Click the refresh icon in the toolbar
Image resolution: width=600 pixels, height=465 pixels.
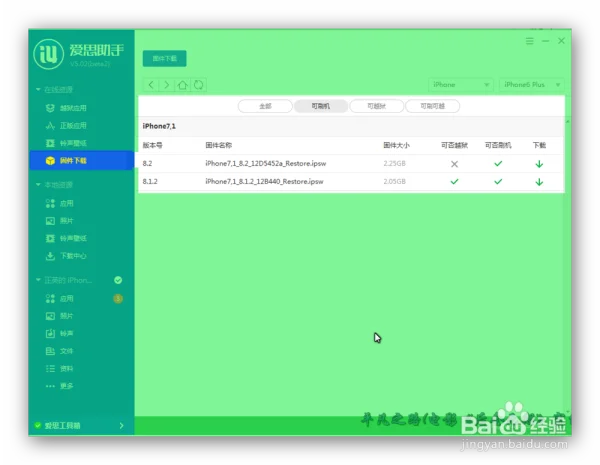(199, 85)
